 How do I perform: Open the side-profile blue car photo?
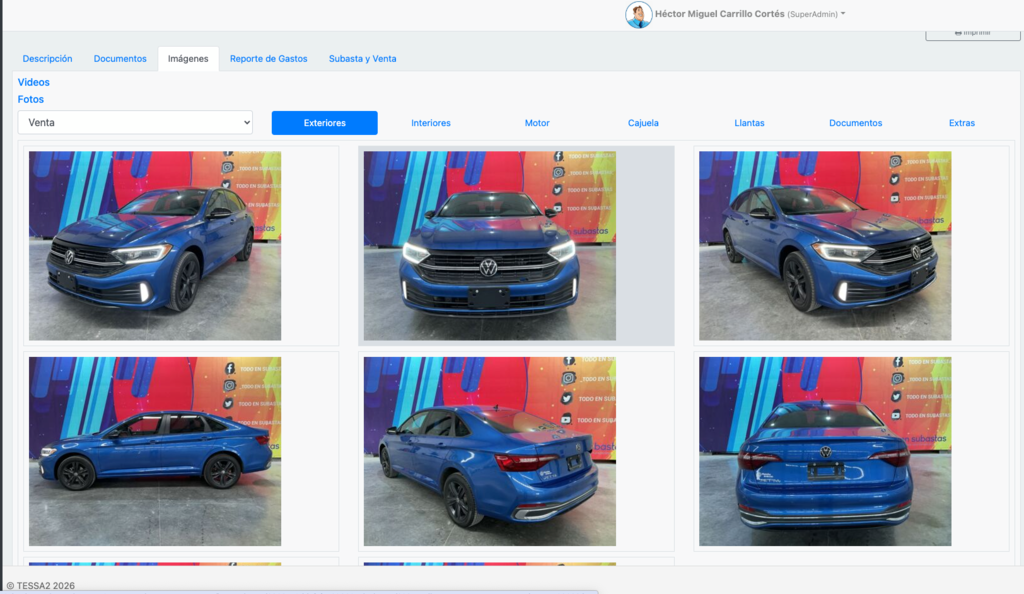click(155, 451)
